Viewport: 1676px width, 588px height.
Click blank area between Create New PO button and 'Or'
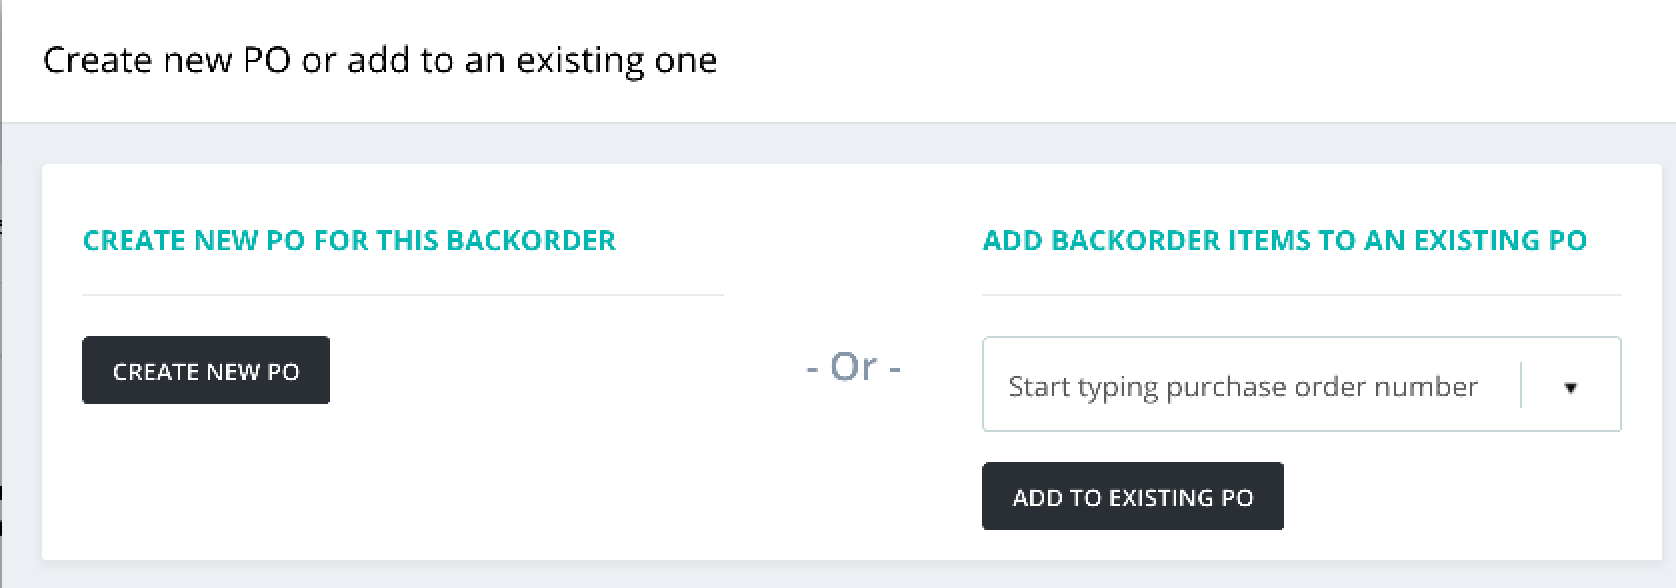tap(560, 371)
